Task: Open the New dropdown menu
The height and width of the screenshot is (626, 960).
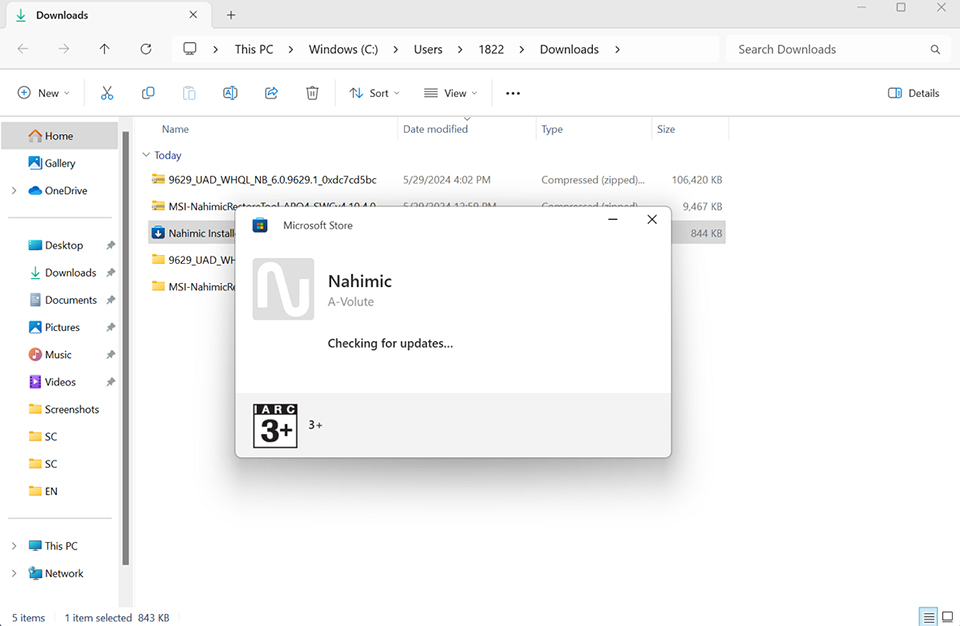Action: [43, 93]
